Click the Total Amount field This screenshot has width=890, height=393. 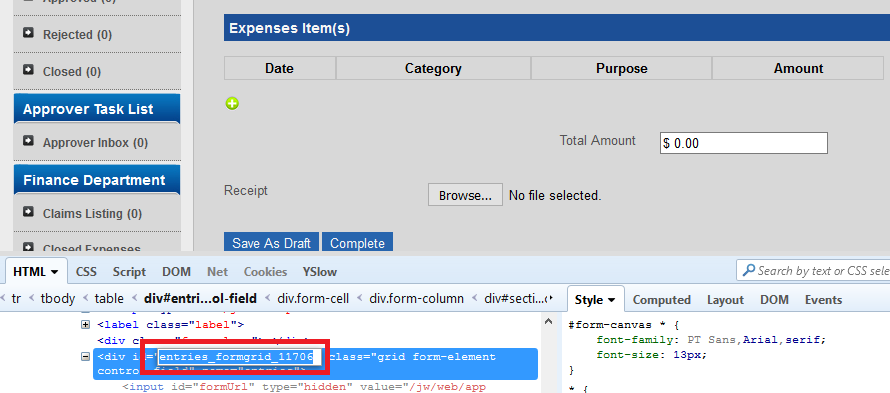pyautogui.click(x=744, y=143)
